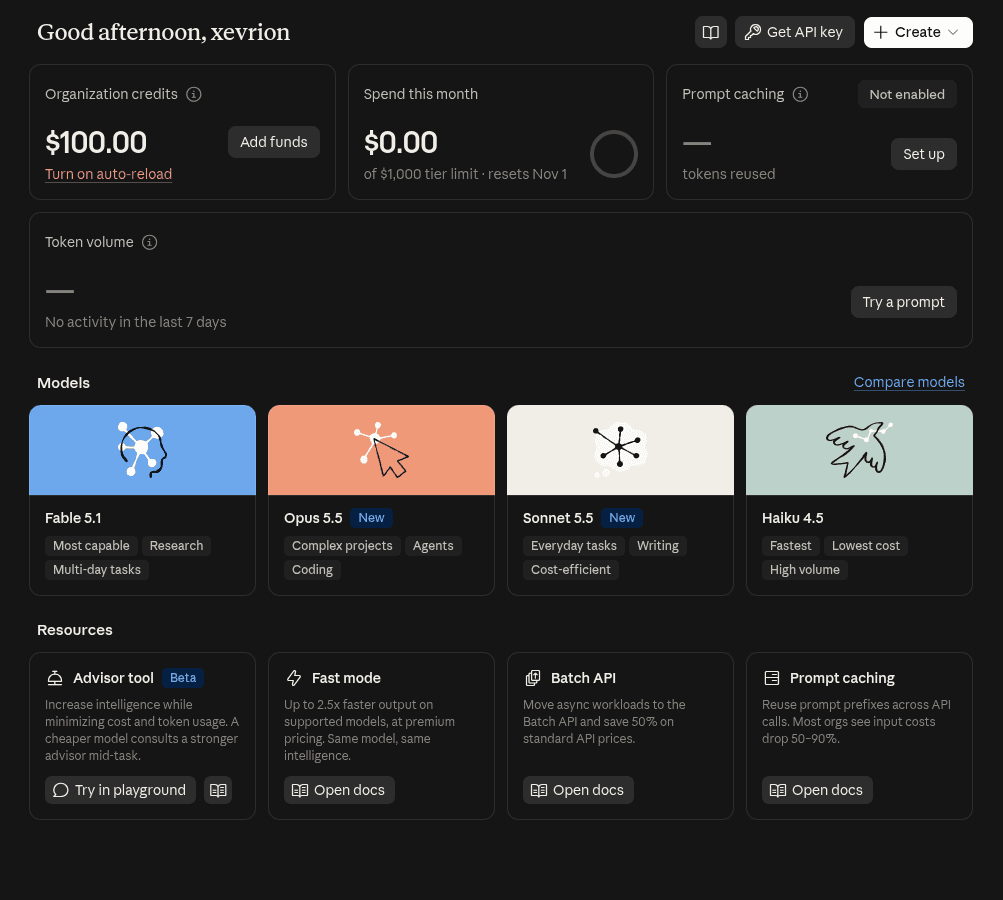Click the Opus 5.5 model illustration

tap(381, 450)
